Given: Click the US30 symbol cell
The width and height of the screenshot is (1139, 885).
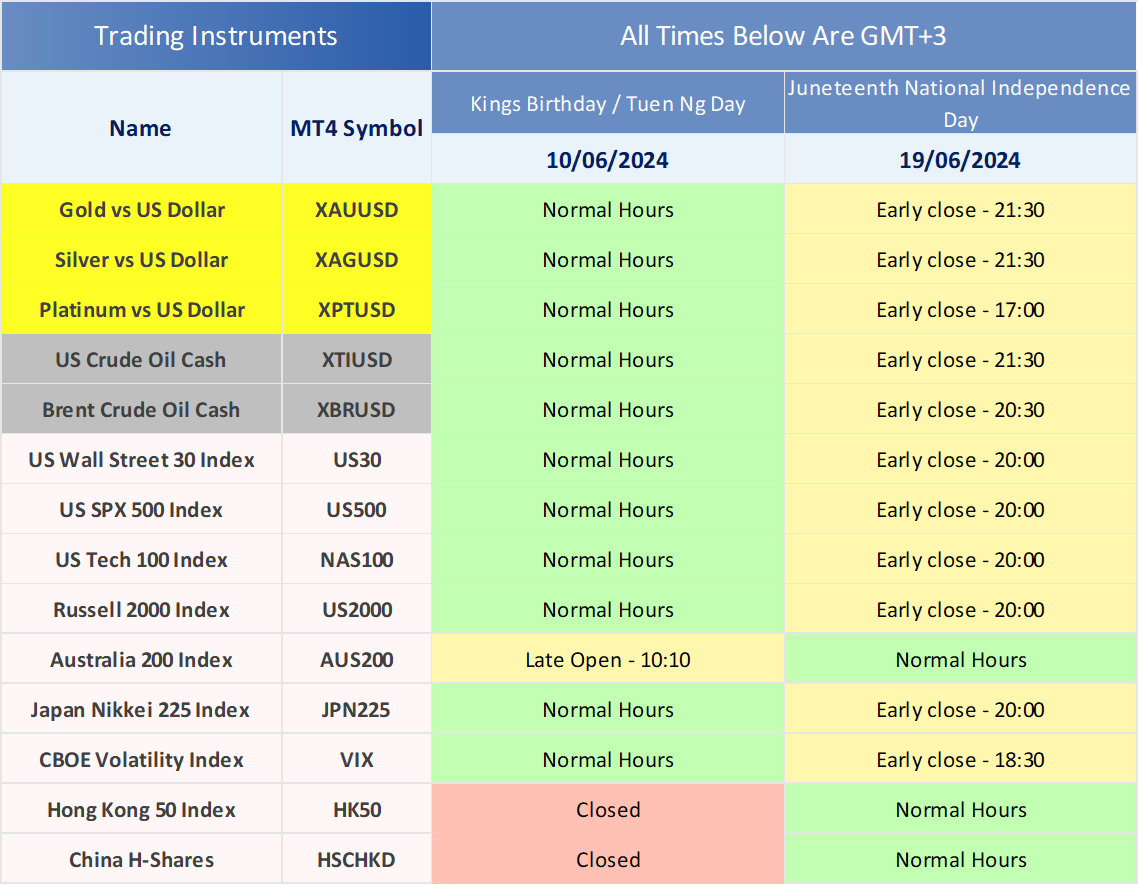Looking at the screenshot, I should 357,460.
